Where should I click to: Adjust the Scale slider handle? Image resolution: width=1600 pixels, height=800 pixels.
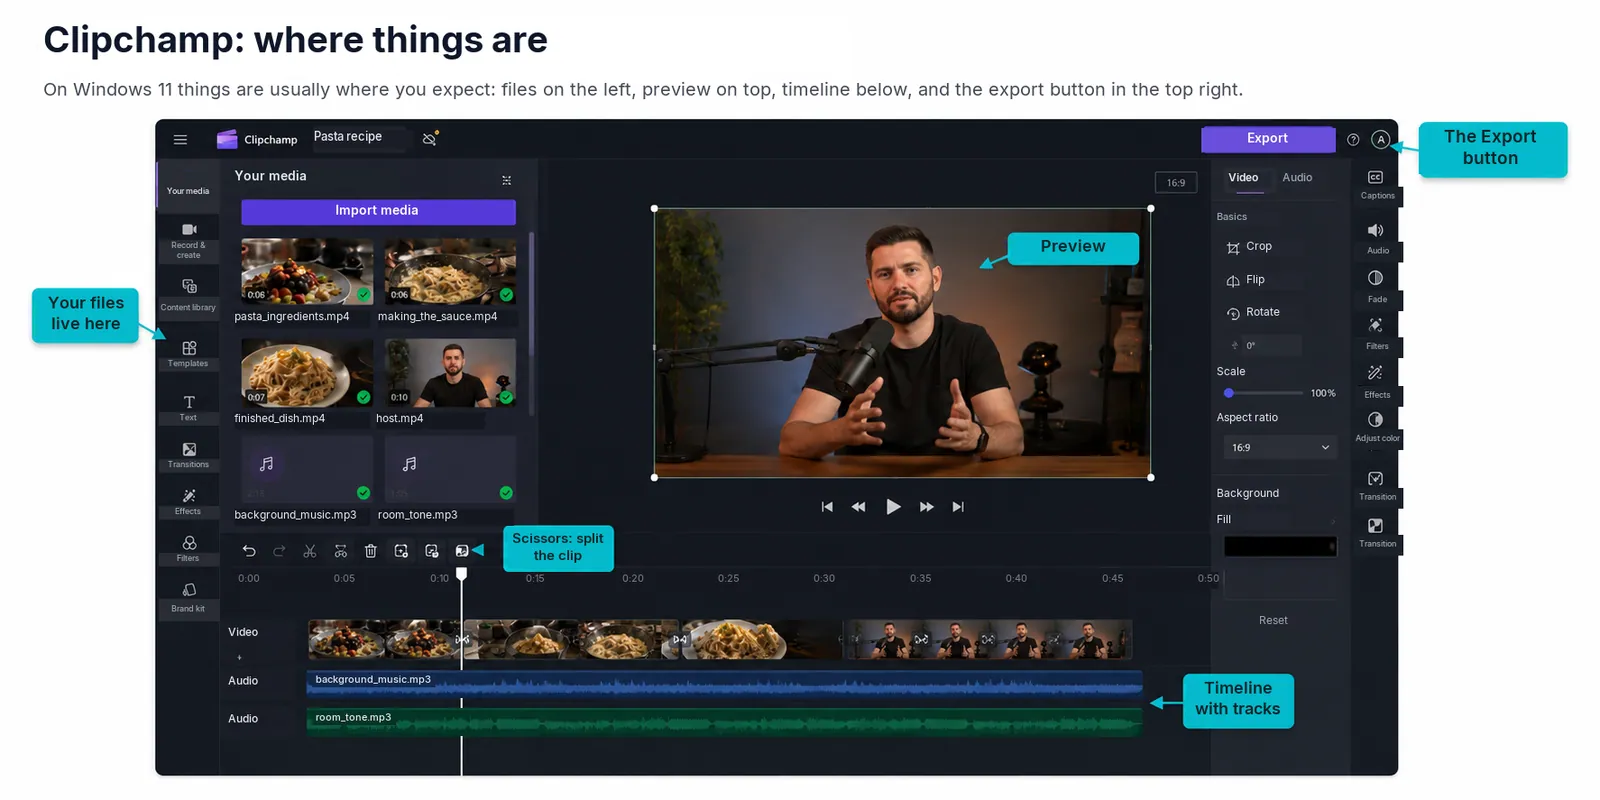pyautogui.click(x=1229, y=393)
